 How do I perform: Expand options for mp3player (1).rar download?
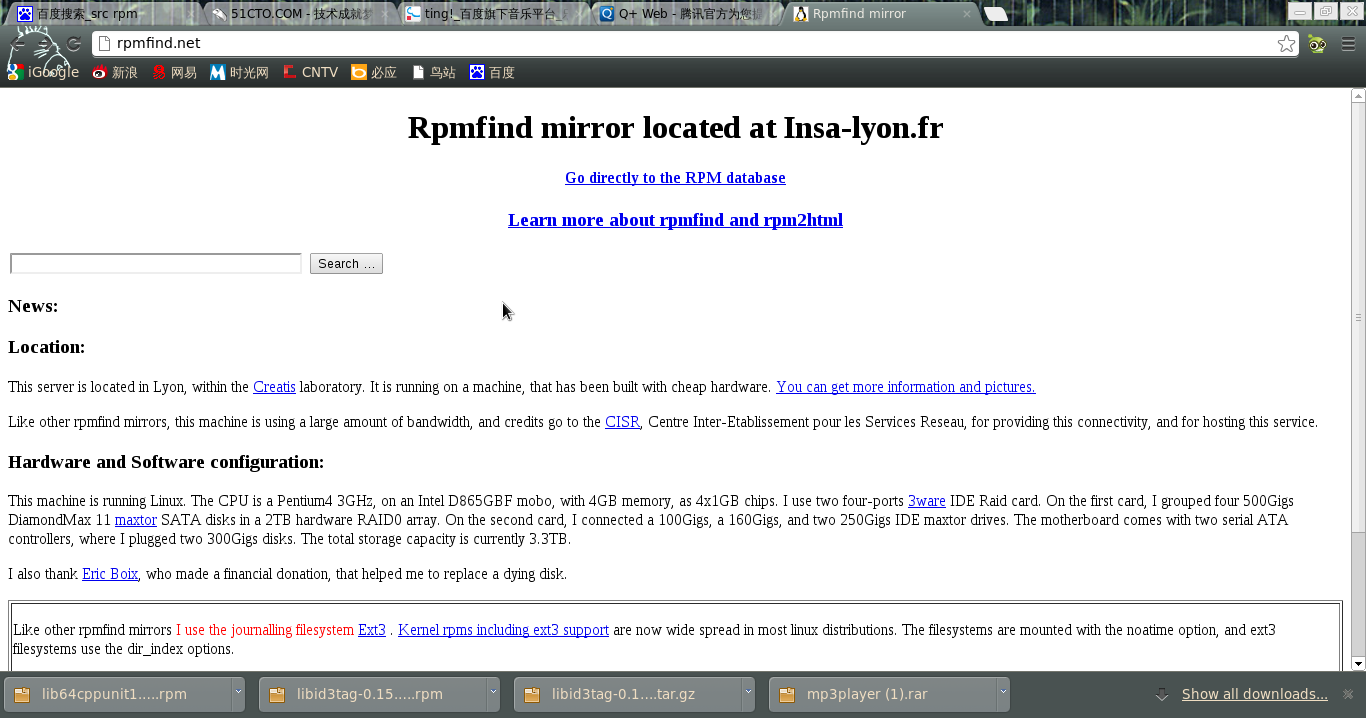coord(1003,694)
